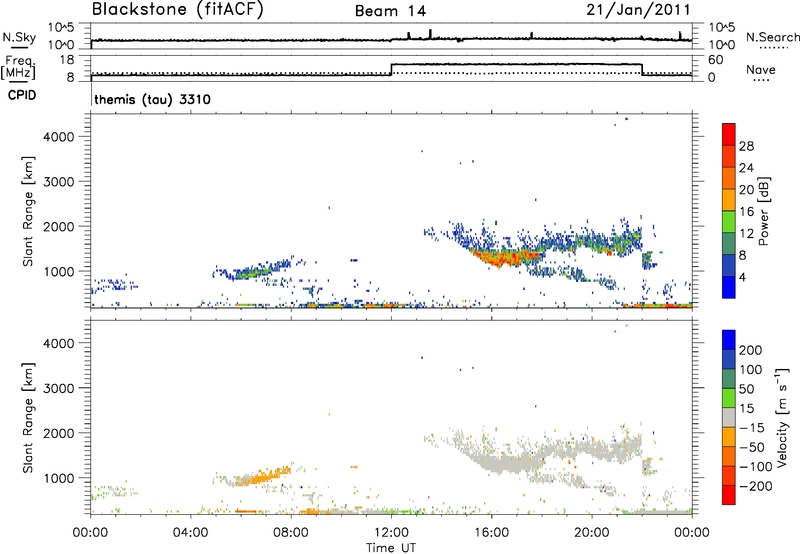Click the N.Search legend label
Screen dimensions: 800x554
tap(772, 37)
